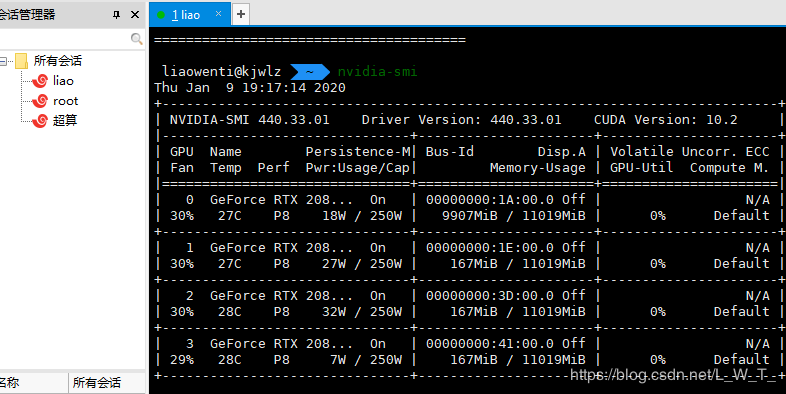Open the 超算 session entry
Image resolution: width=786 pixels, height=394 pixels.
[x=65, y=120]
